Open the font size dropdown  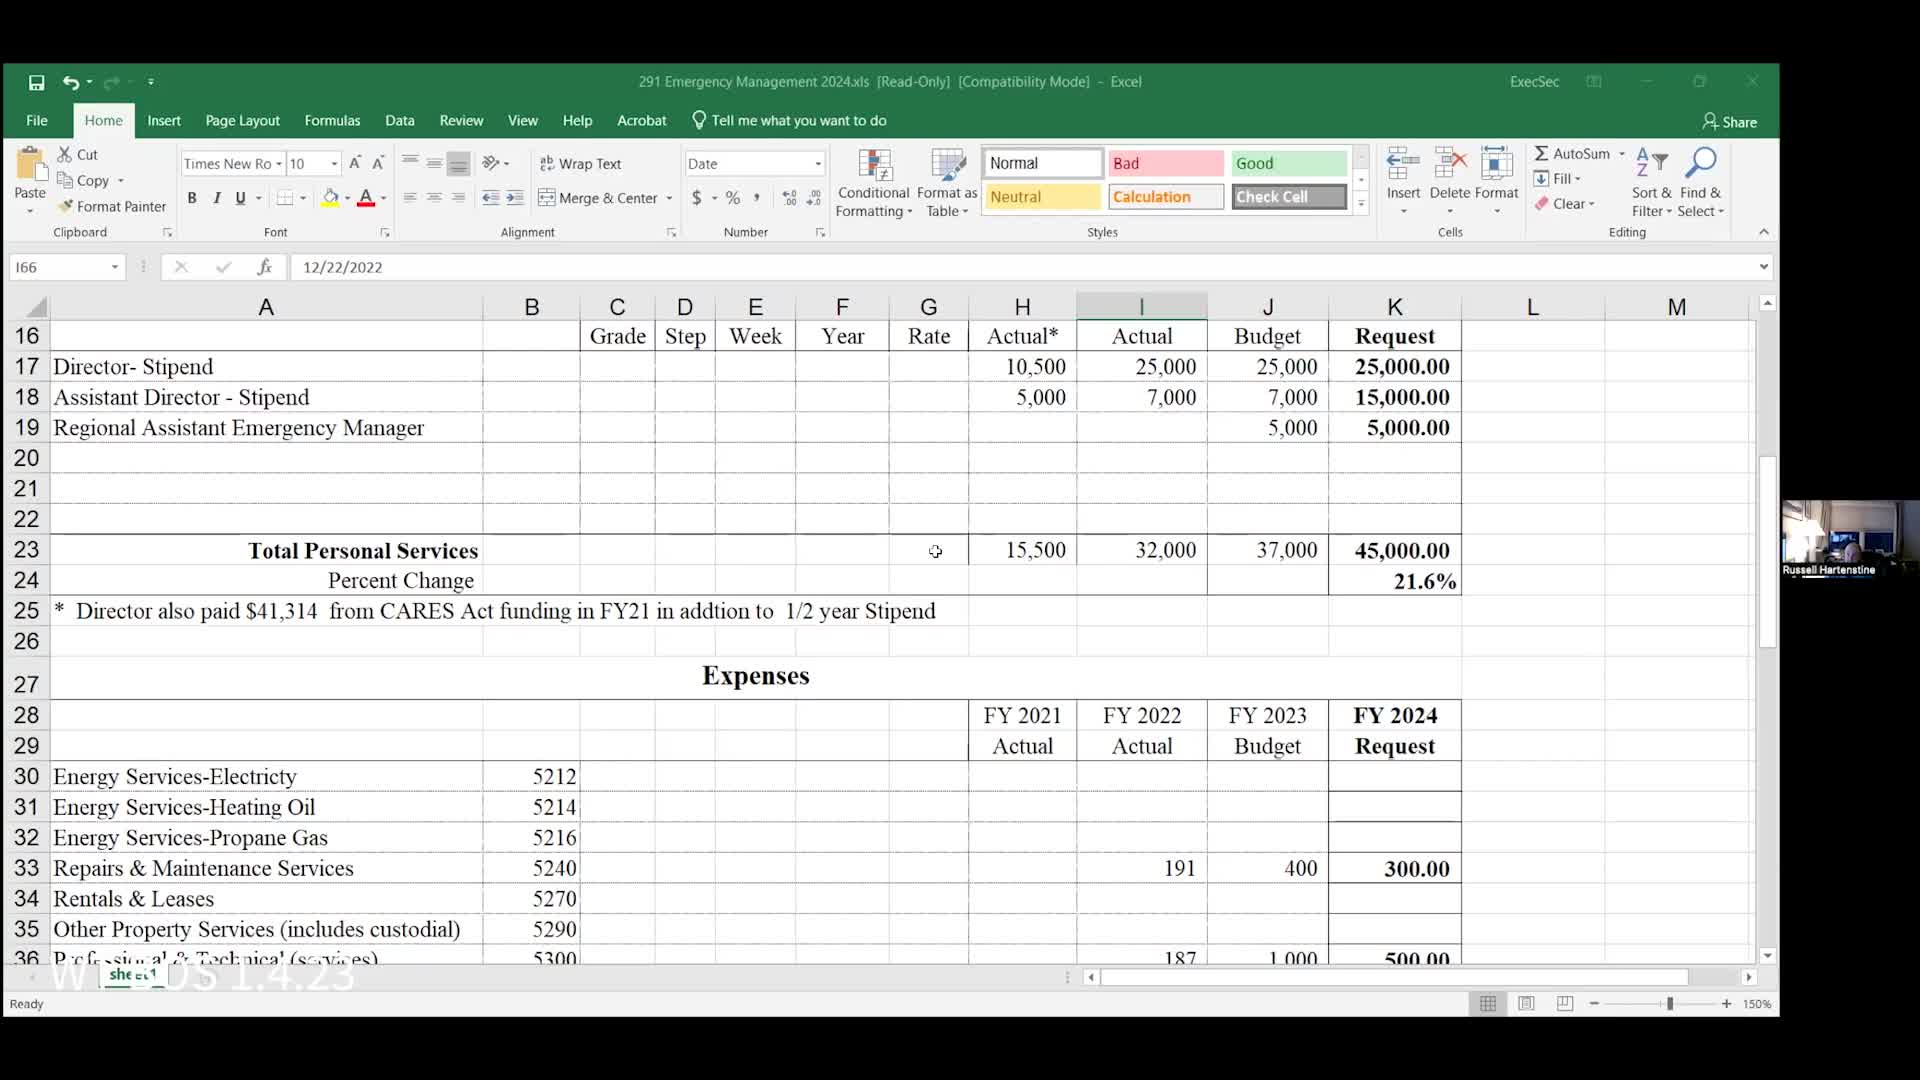coord(334,163)
